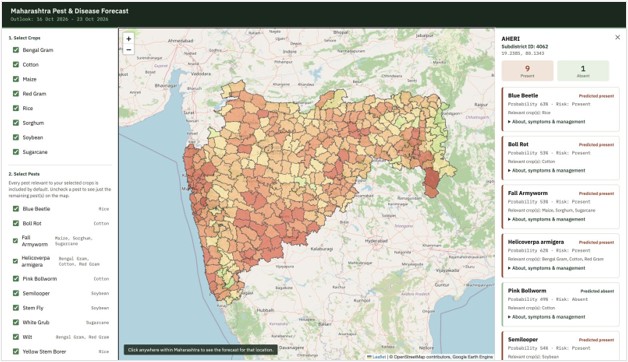628x362 pixels.
Task: Click the 'Subdistrict ID: 4062' text
Action: coord(525,46)
